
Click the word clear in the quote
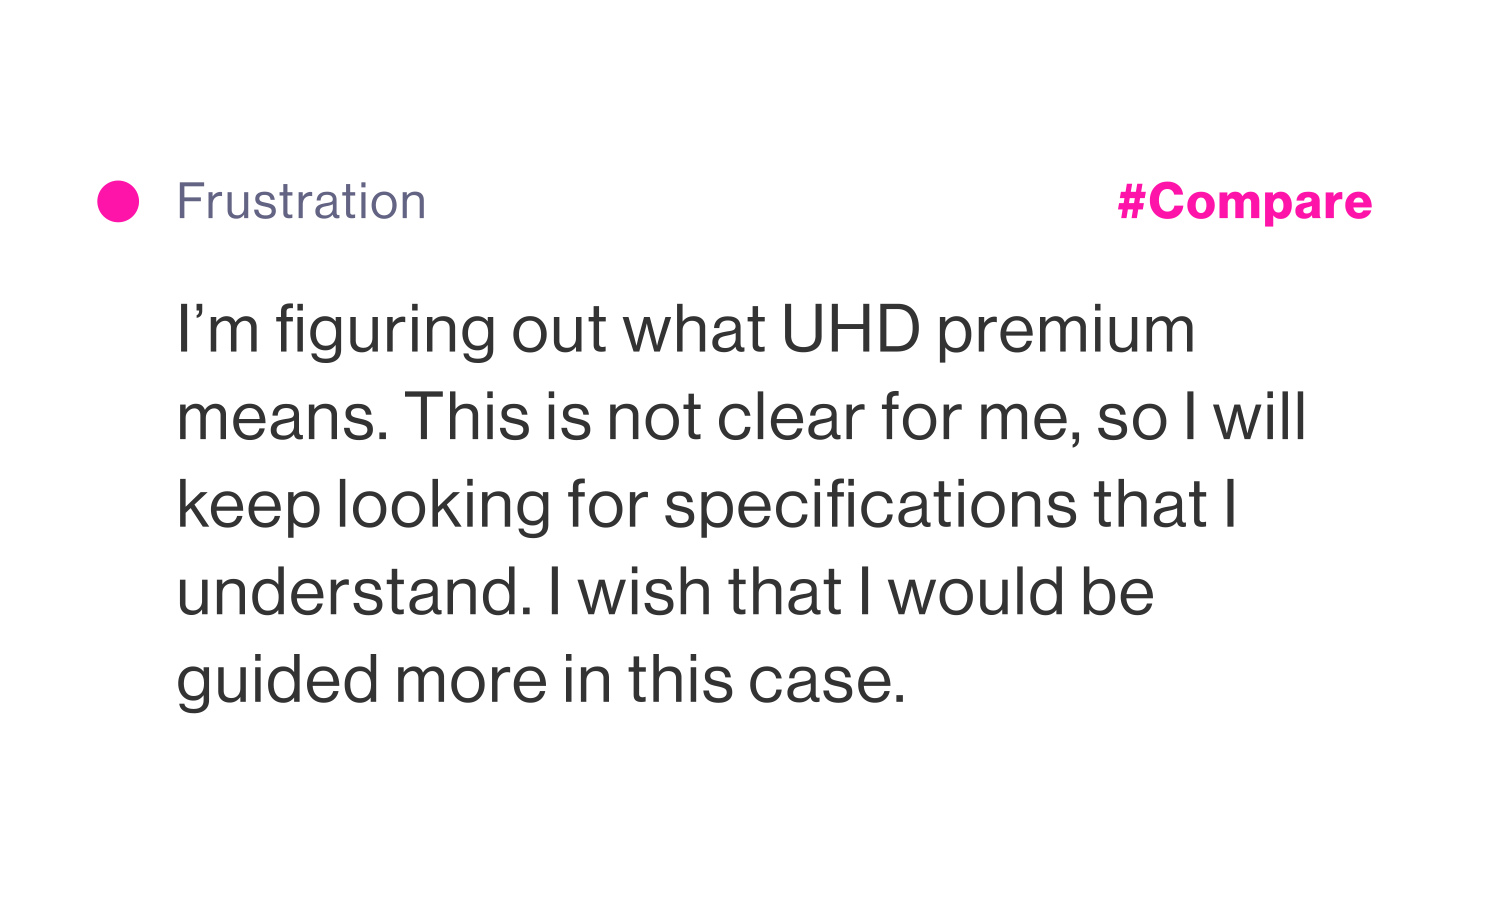click(x=790, y=417)
